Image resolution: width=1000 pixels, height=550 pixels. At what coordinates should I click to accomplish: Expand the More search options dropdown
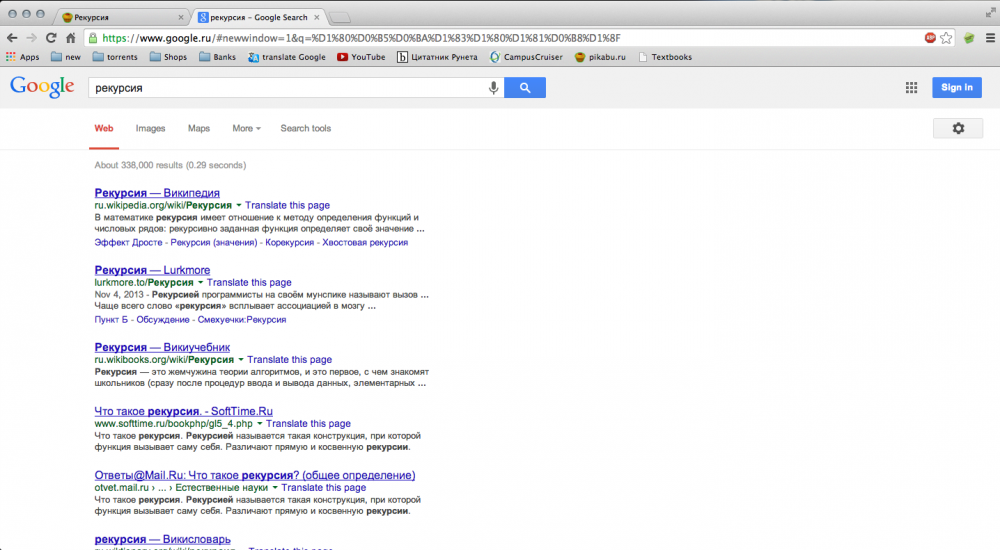coord(246,128)
